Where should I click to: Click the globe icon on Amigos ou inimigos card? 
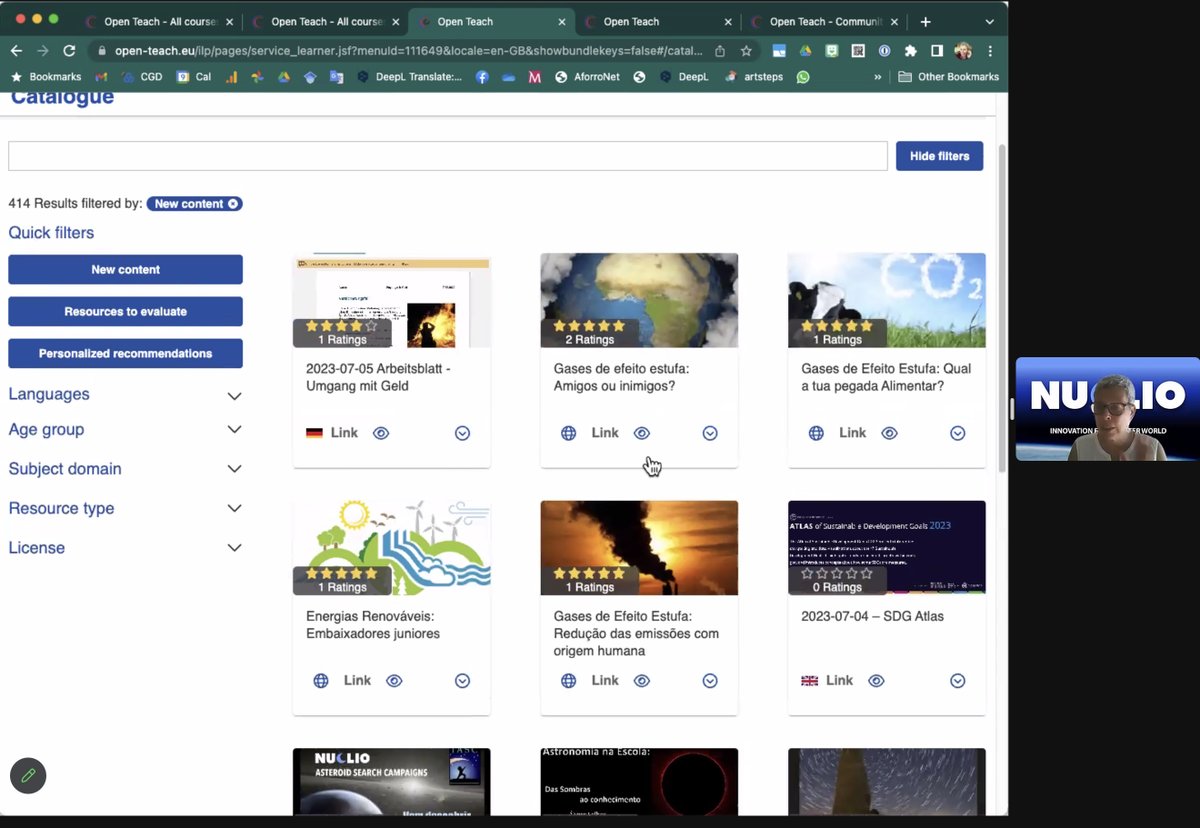(568, 433)
